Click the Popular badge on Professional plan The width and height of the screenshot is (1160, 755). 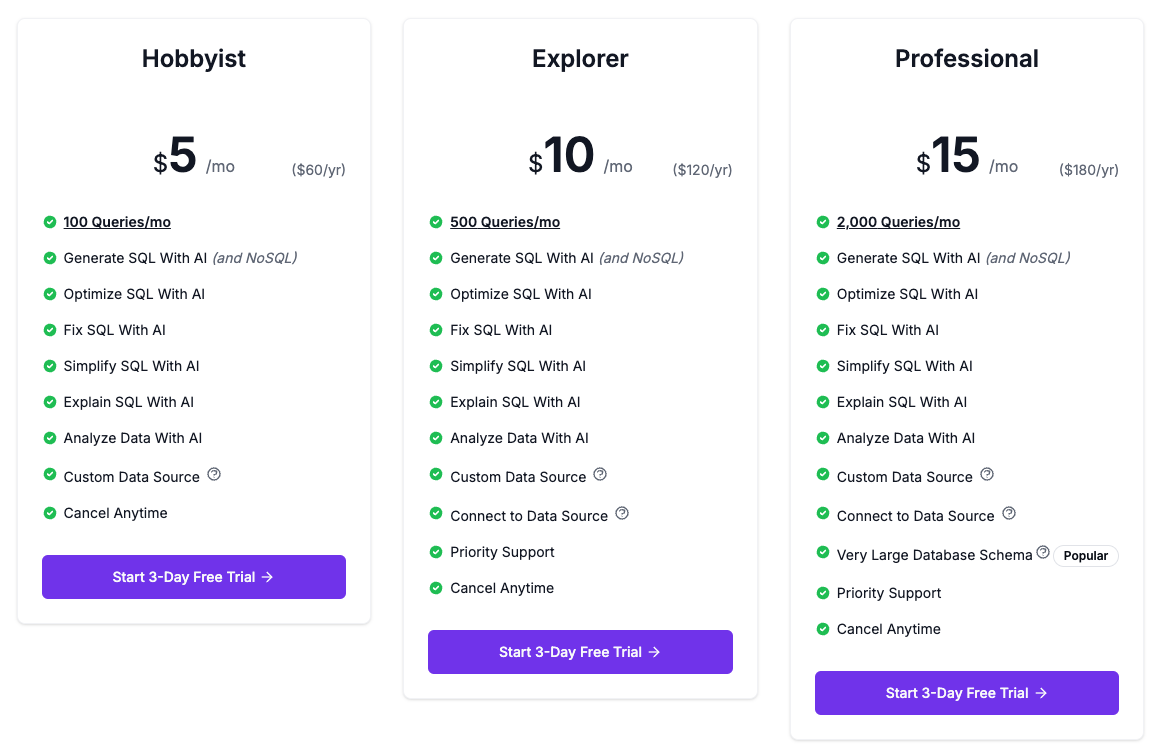click(1086, 556)
